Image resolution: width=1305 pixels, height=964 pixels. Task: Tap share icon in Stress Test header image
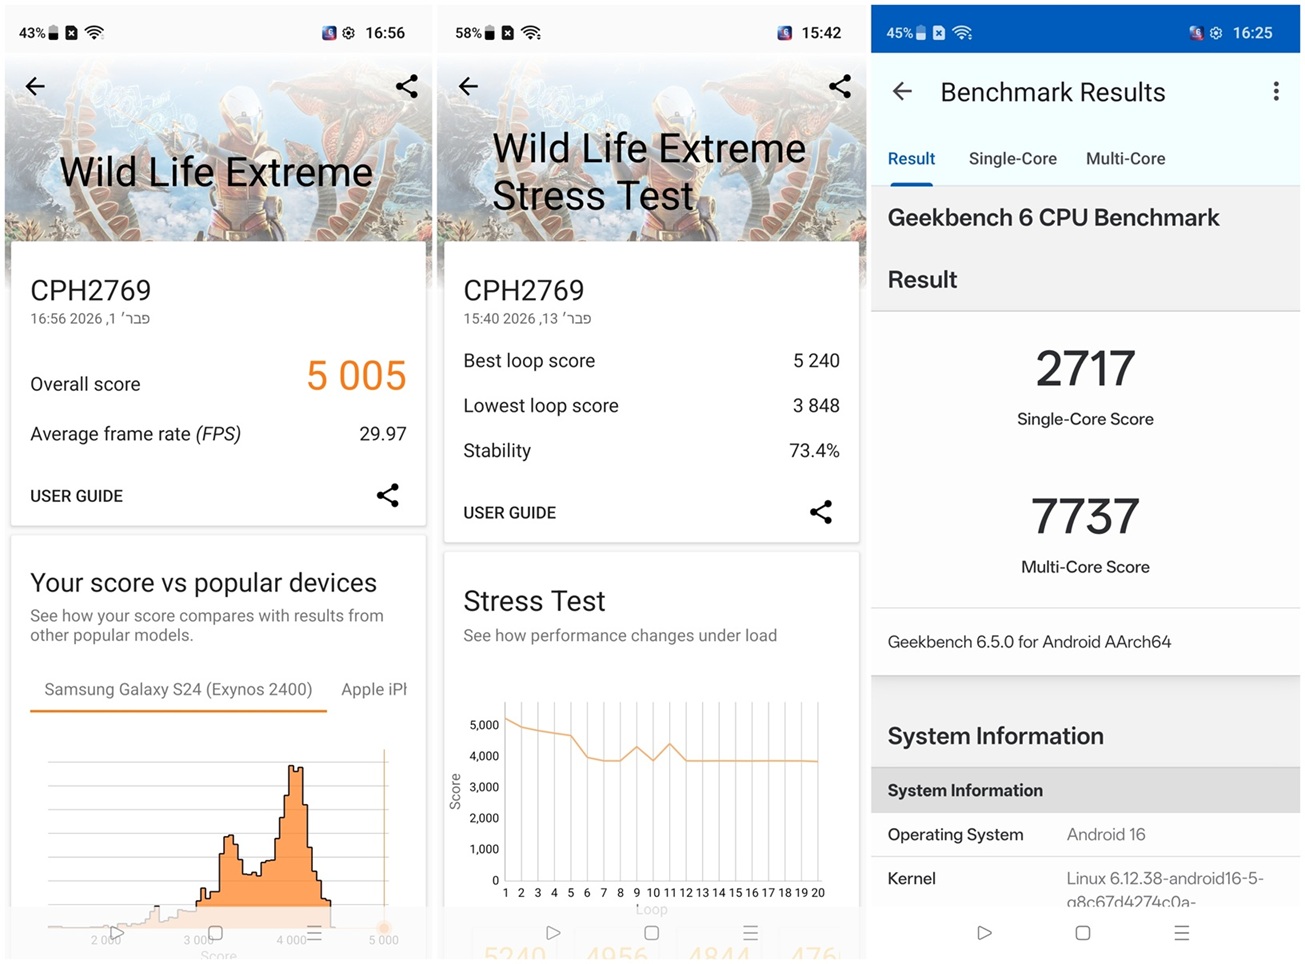click(840, 87)
